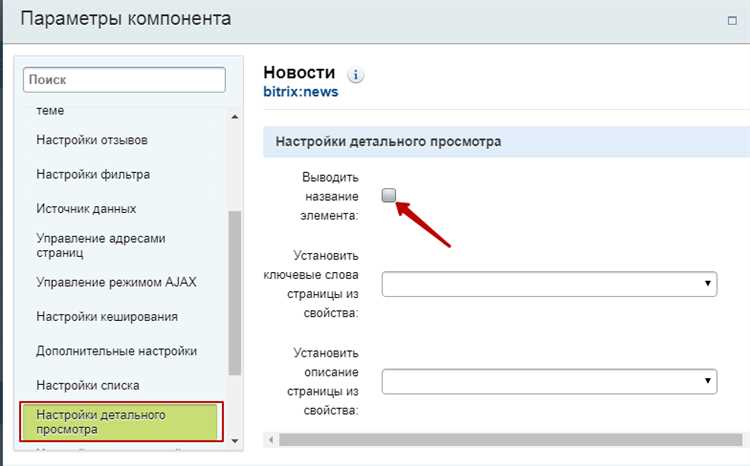Click the Новости component title

pos(299,73)
